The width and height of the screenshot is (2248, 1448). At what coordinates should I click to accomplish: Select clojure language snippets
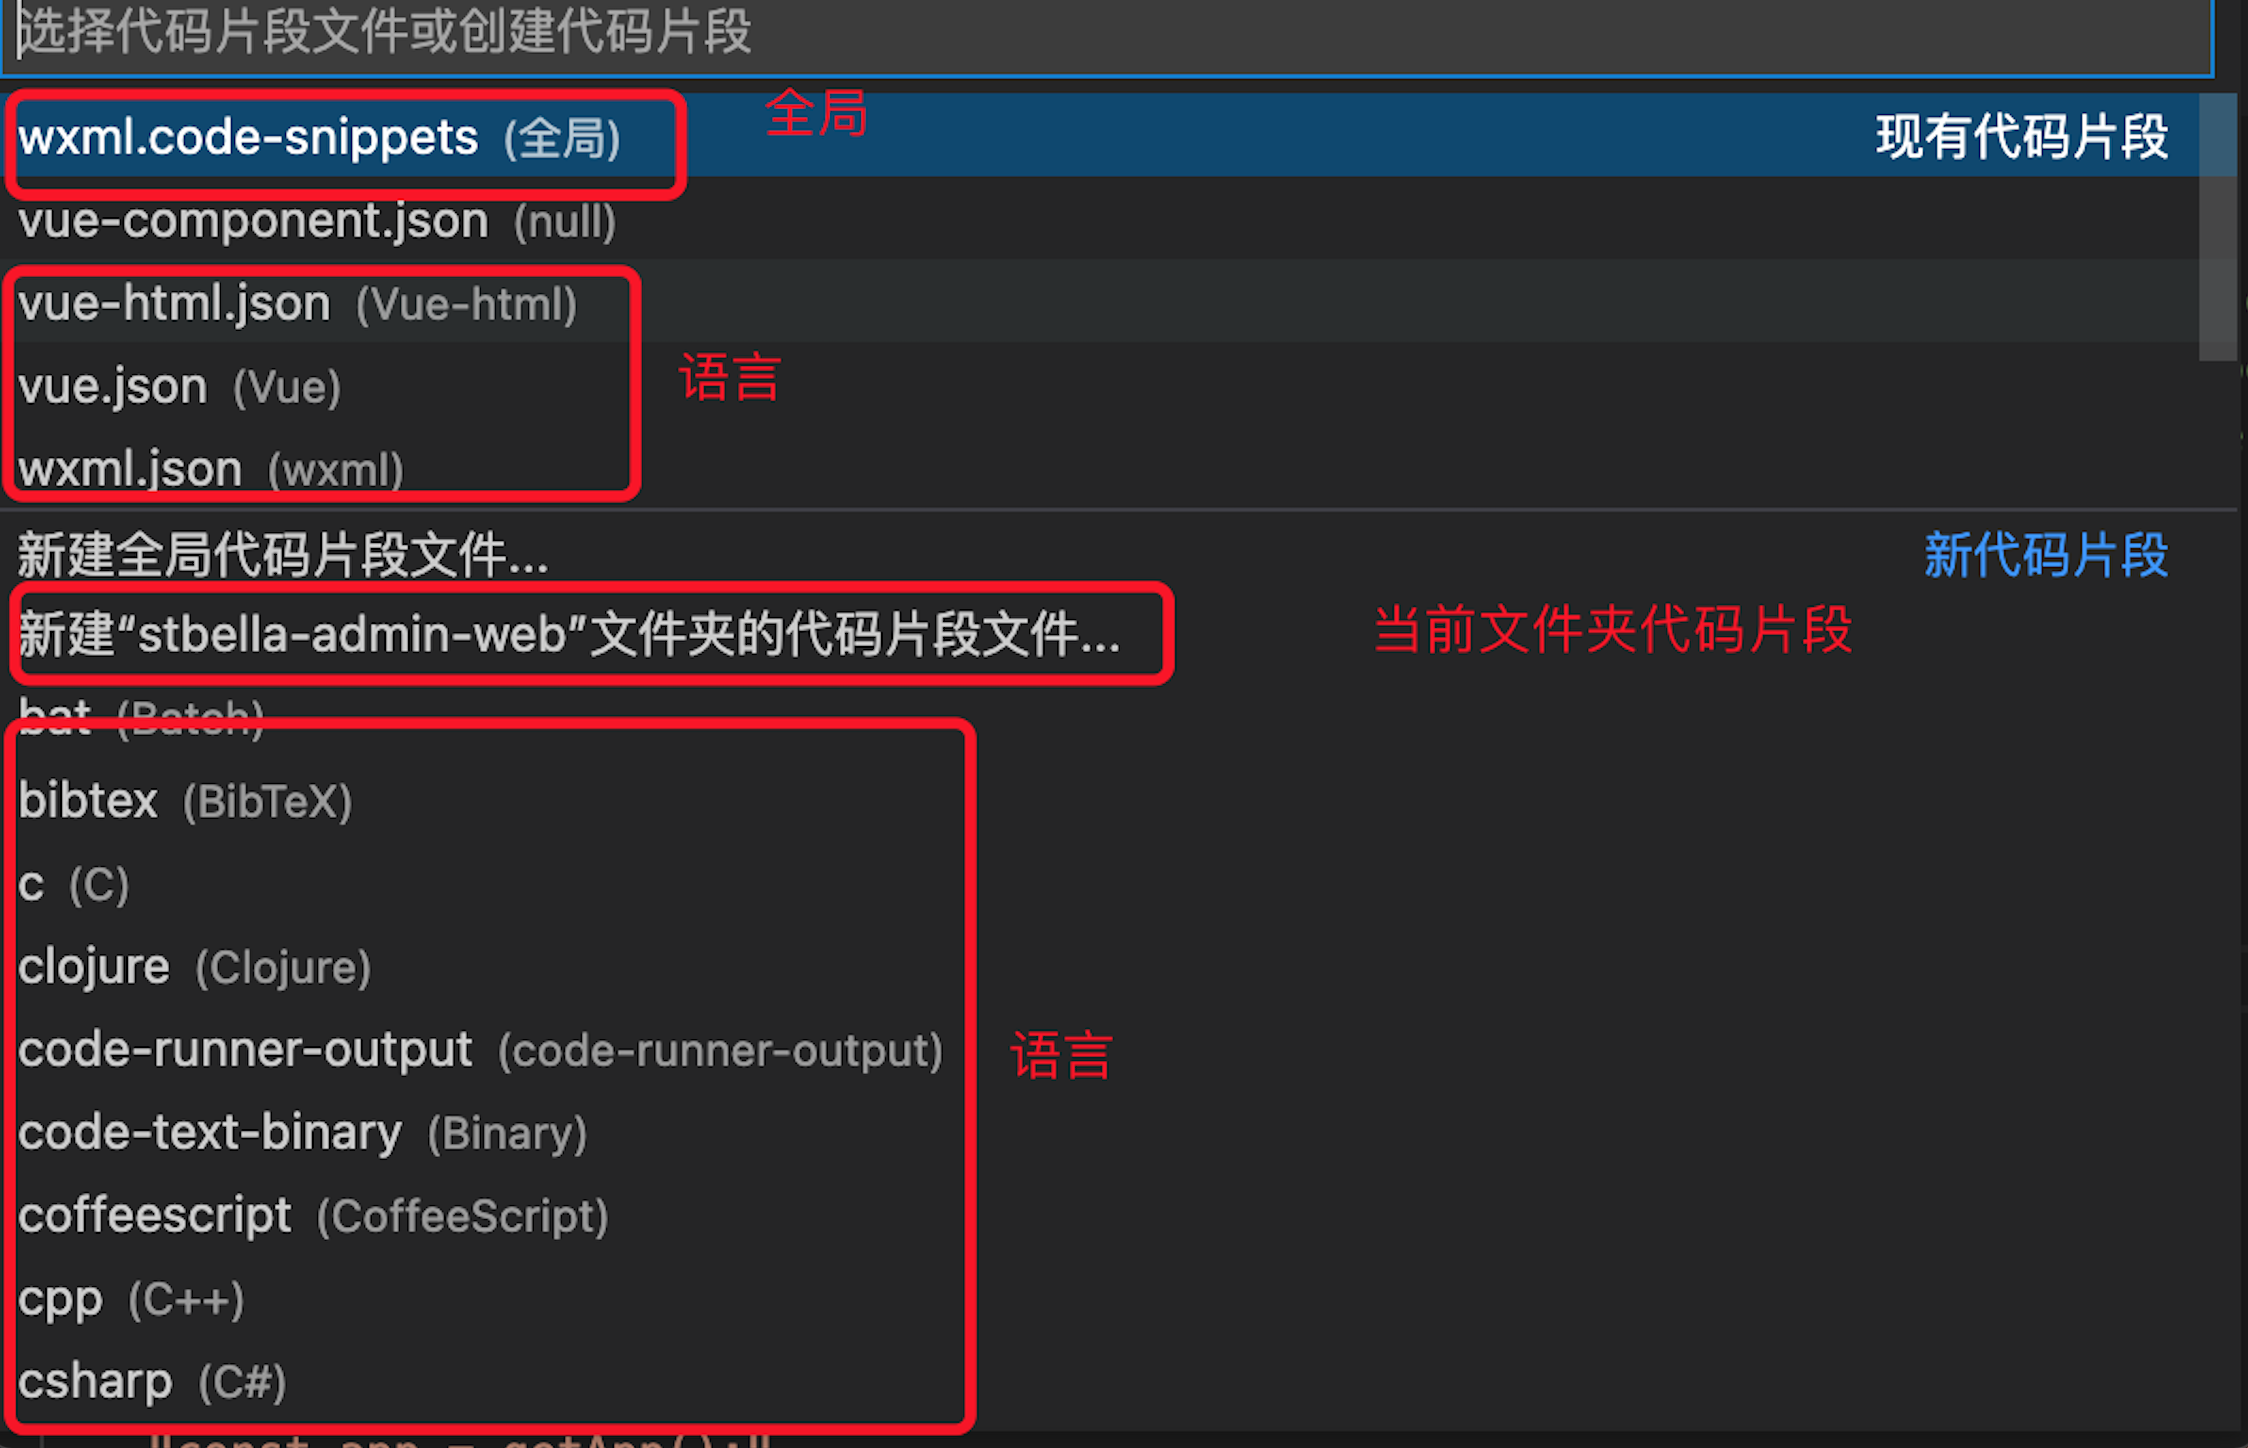pyautogui.click(x=1100, y=967)
